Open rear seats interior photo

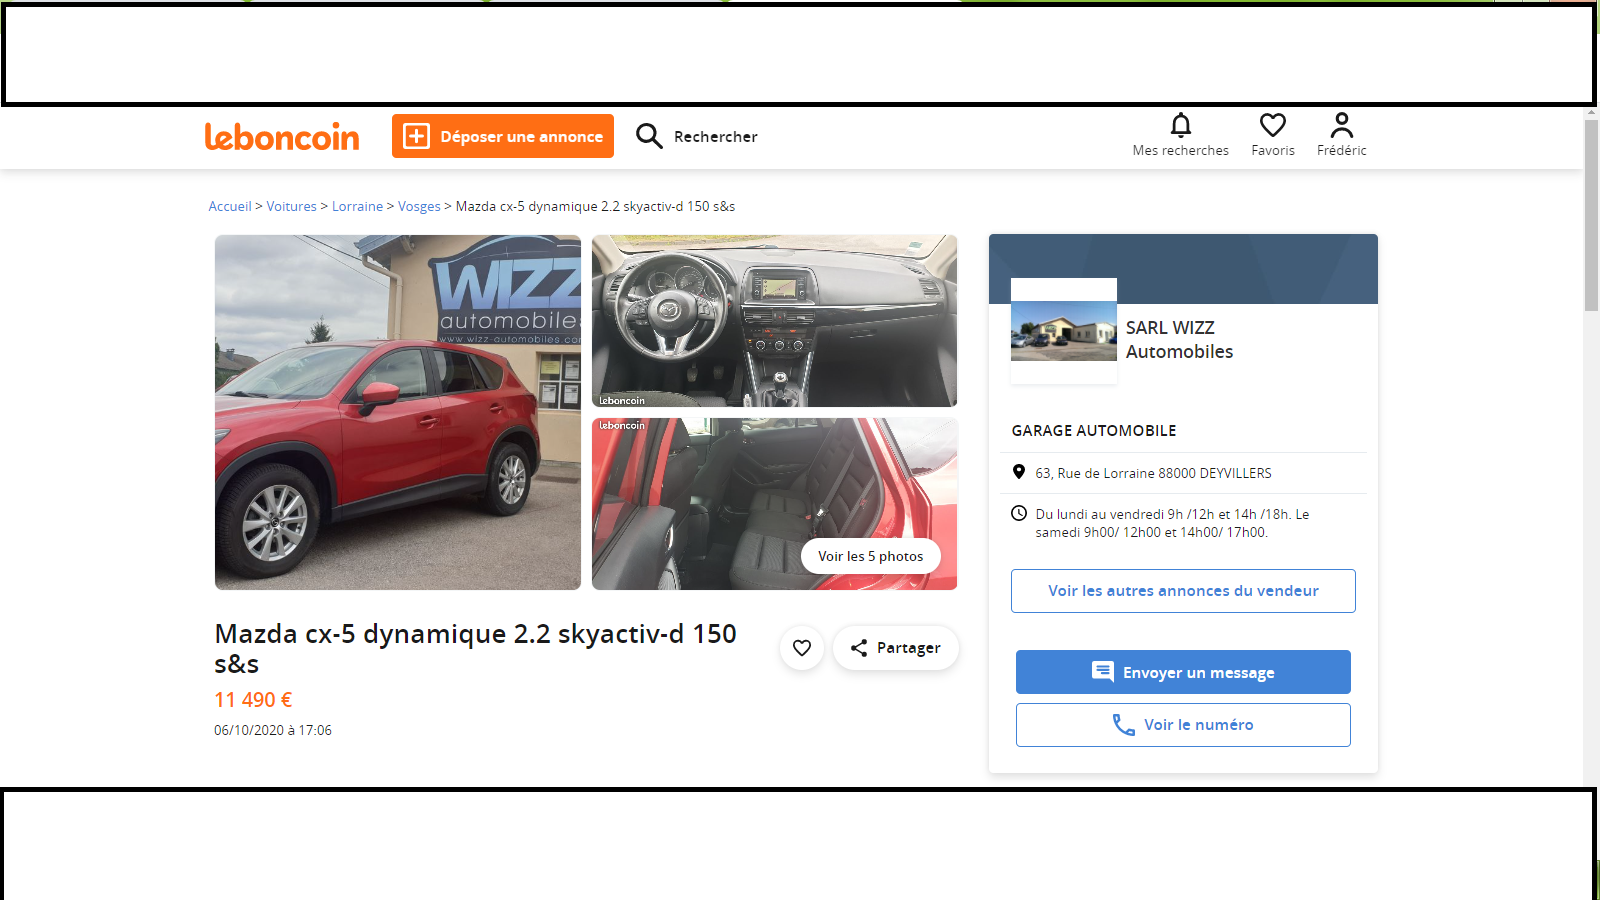(x=775, y=504)
